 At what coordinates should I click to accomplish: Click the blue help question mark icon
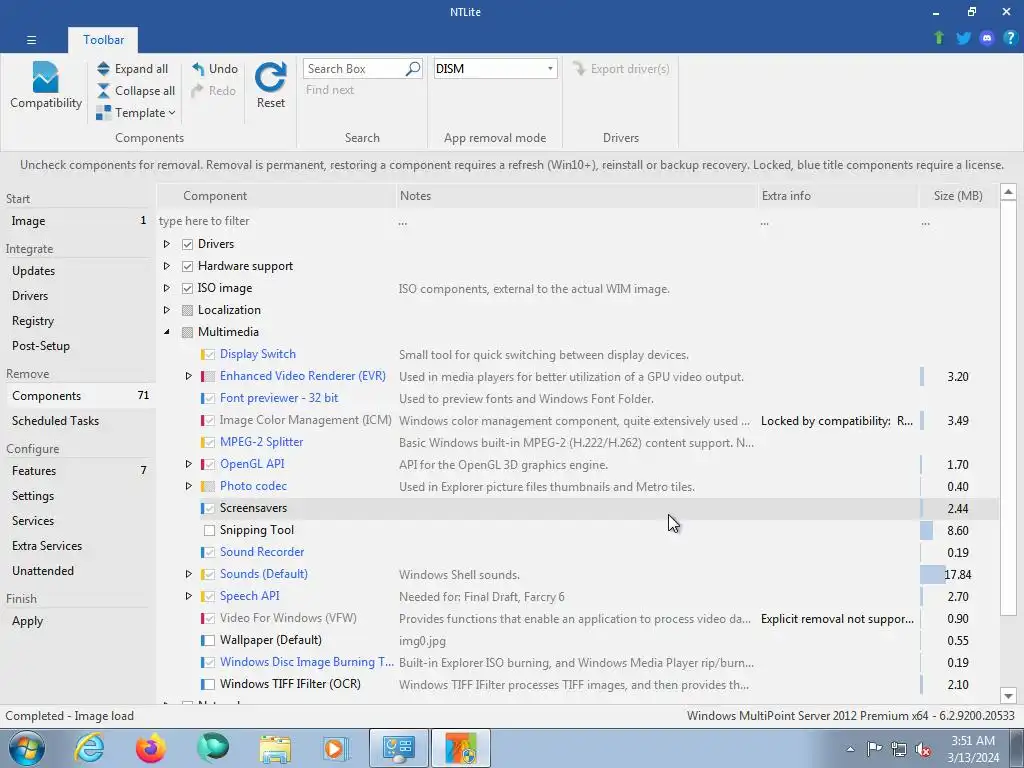pyautogui.click(x=1010, y=38)
